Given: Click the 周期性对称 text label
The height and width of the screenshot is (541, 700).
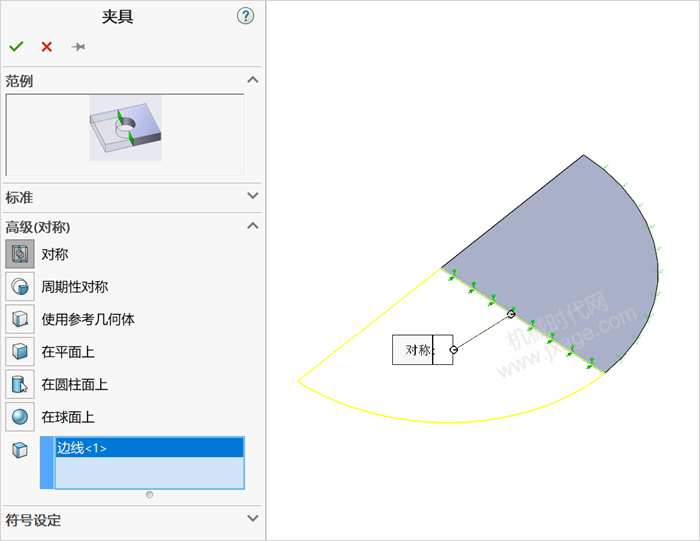Looking at the screenshot, I should [x=75, y=287].
